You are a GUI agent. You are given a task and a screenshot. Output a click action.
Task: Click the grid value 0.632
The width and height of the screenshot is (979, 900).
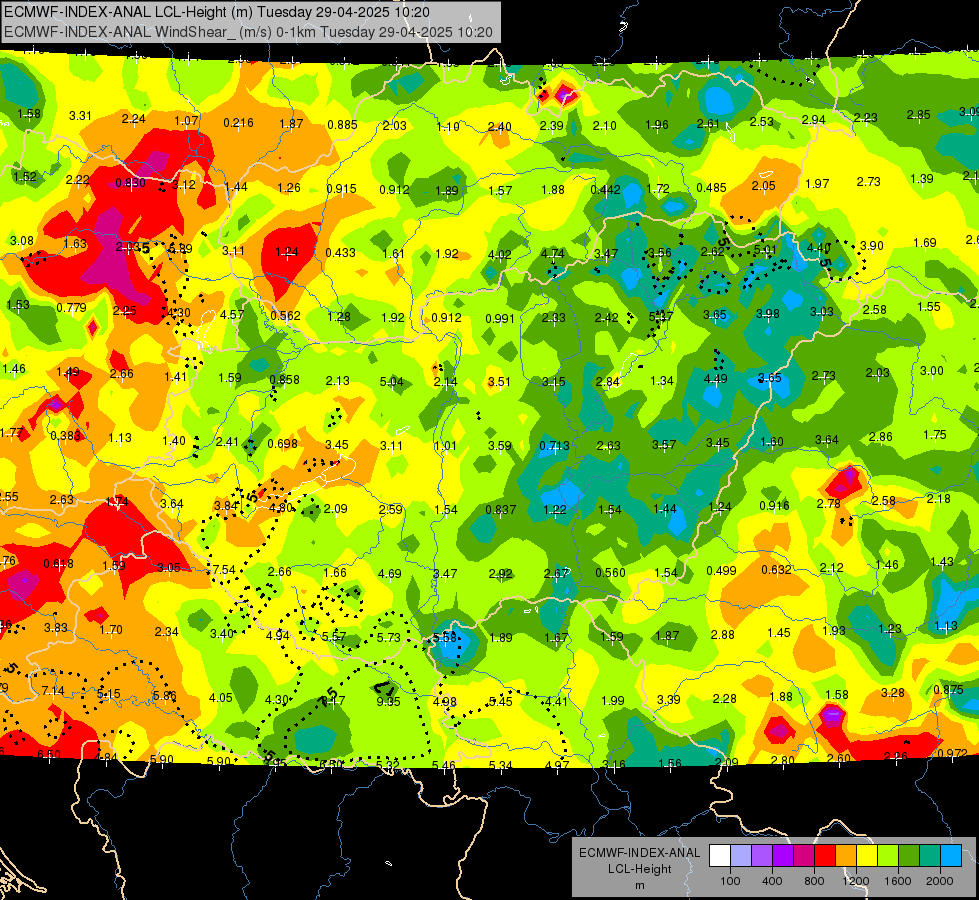pyautogui.click(x=776, y=570)
